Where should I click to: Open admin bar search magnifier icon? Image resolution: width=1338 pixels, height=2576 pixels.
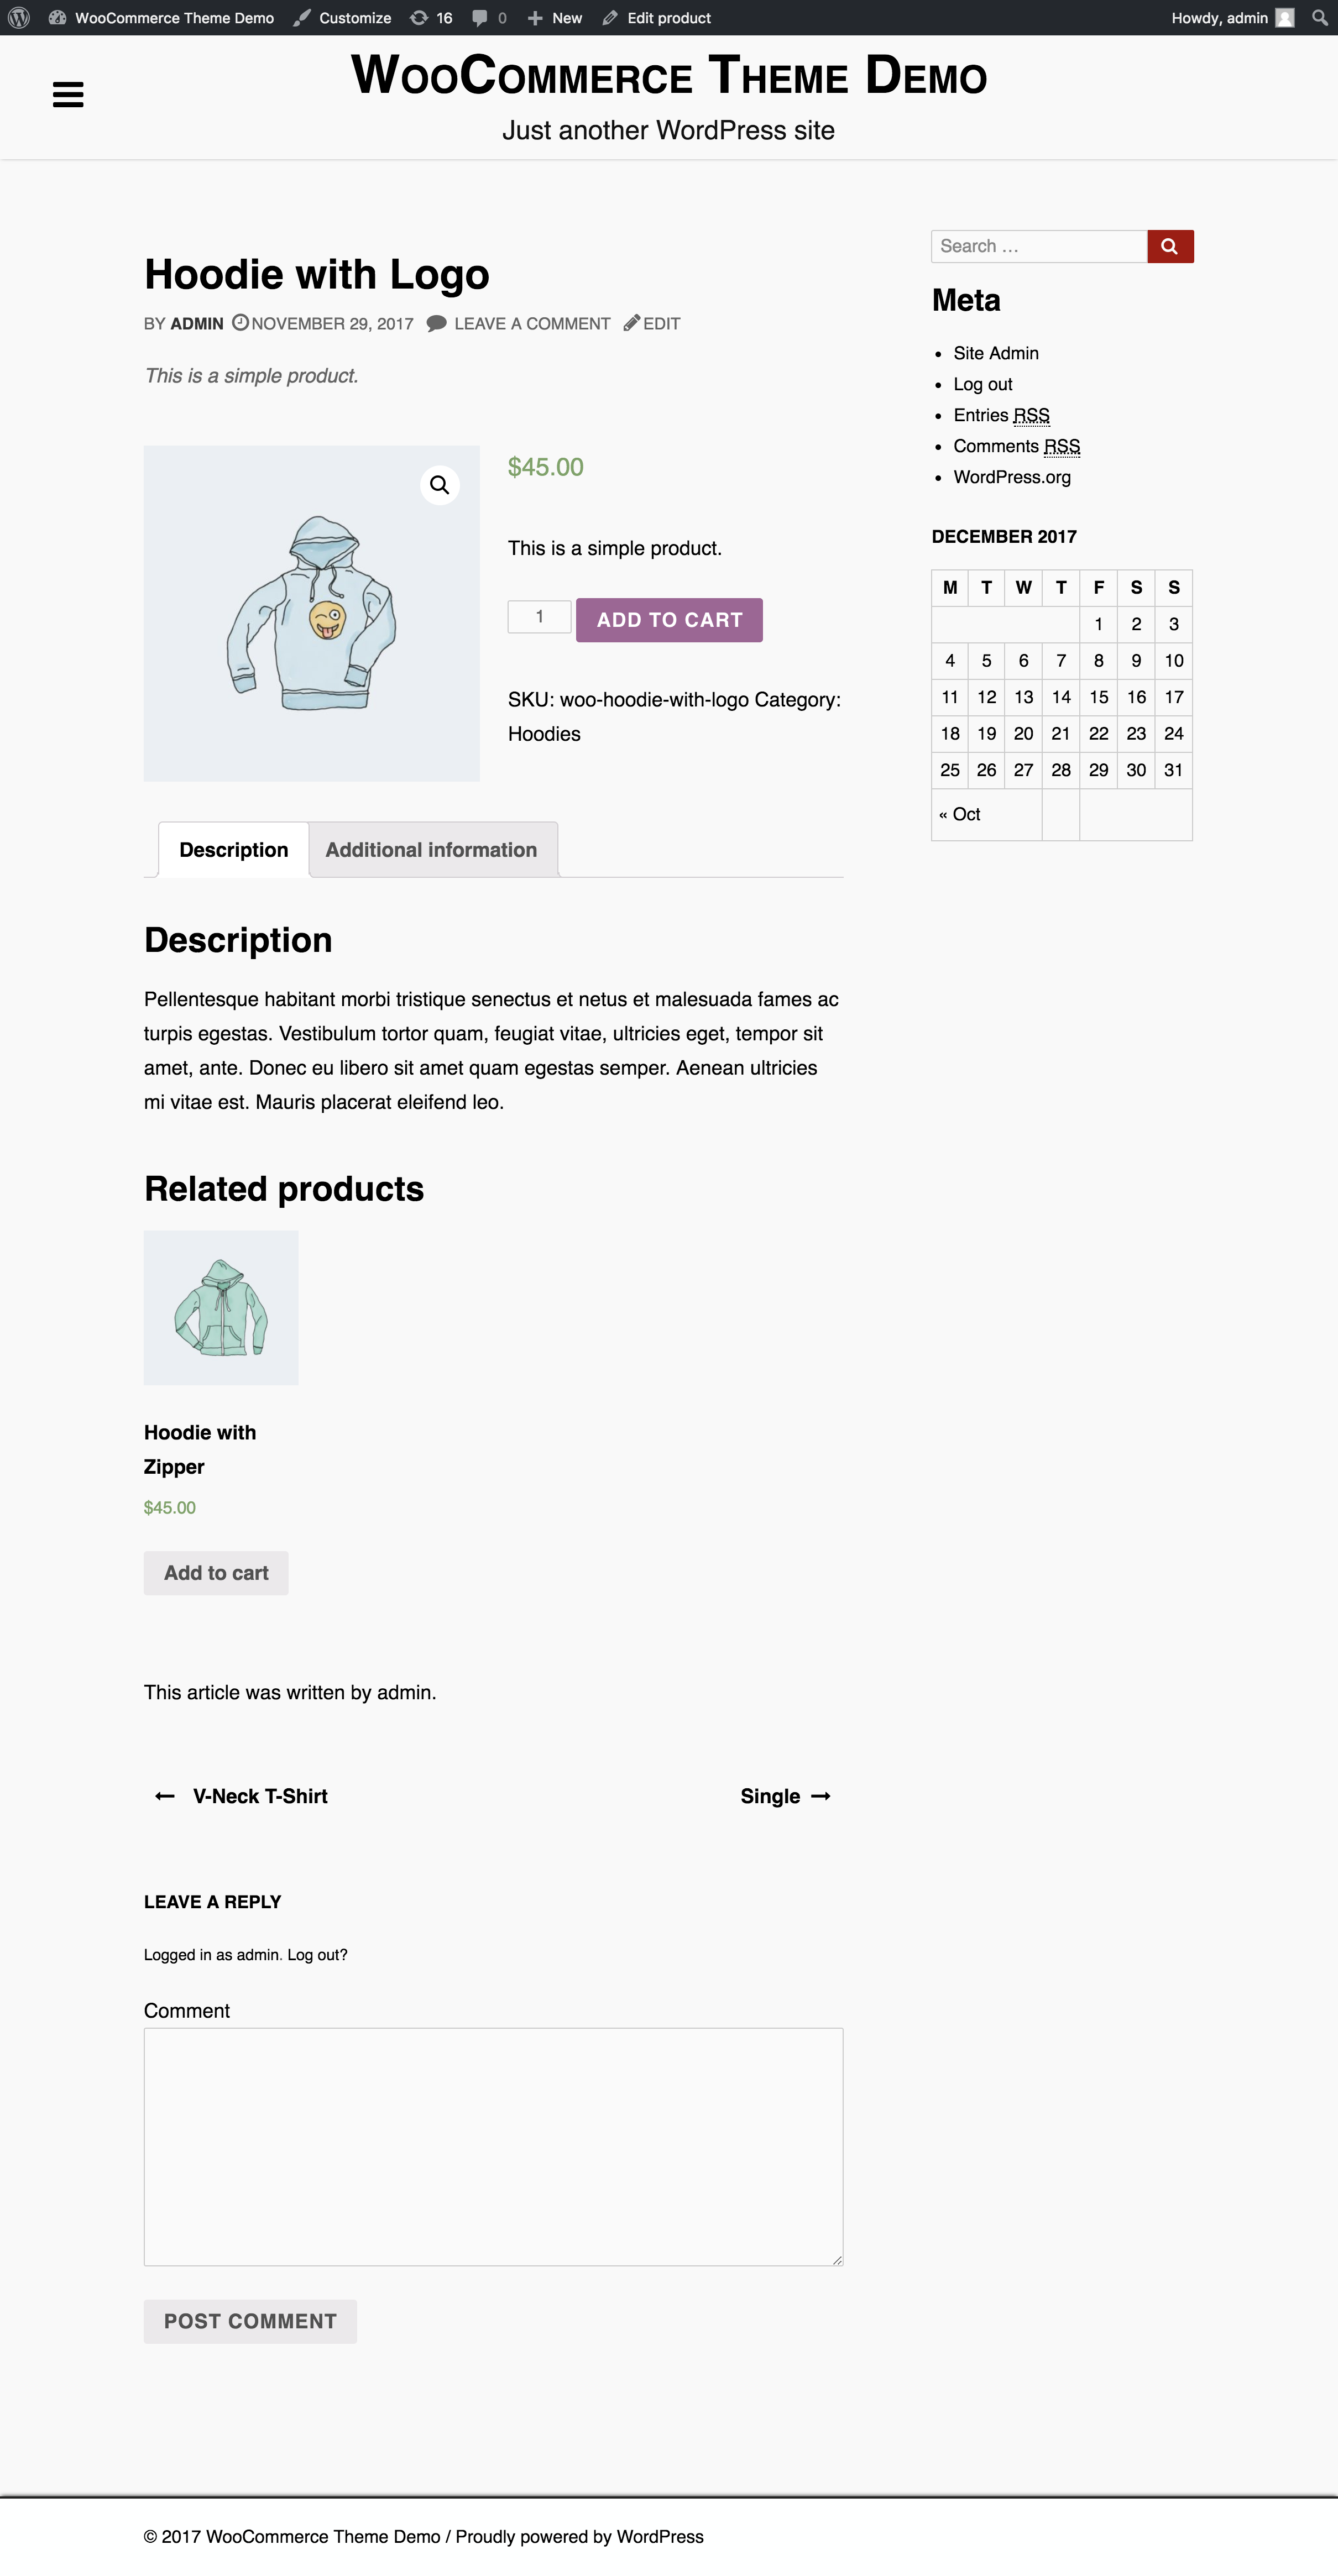point(1320,18)
